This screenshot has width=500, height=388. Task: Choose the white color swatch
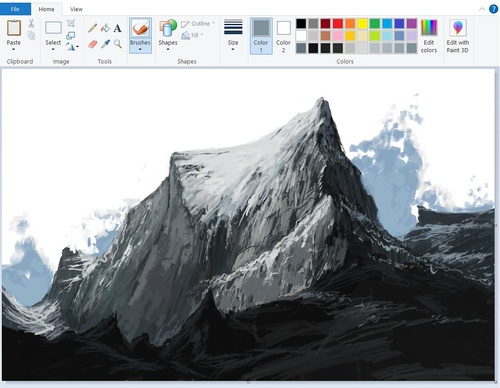pos(301,36)
